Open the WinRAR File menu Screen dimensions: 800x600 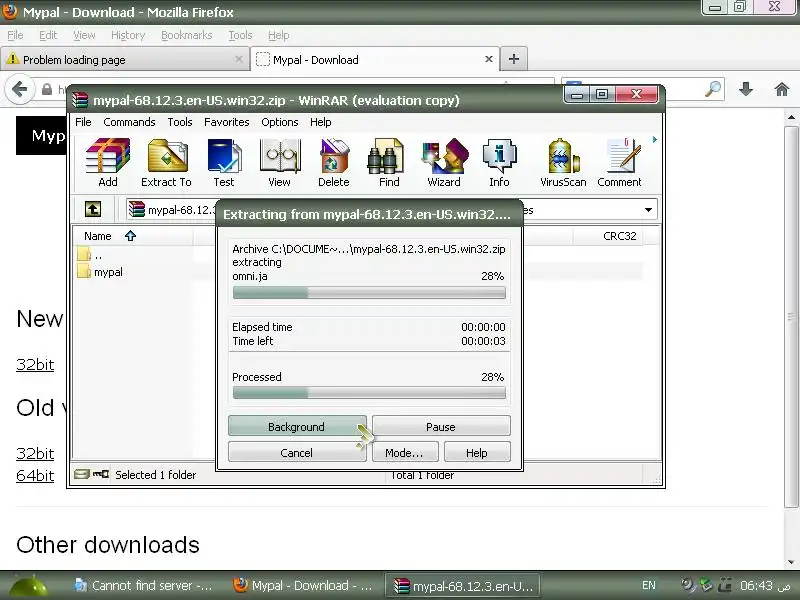click(83, 122)
